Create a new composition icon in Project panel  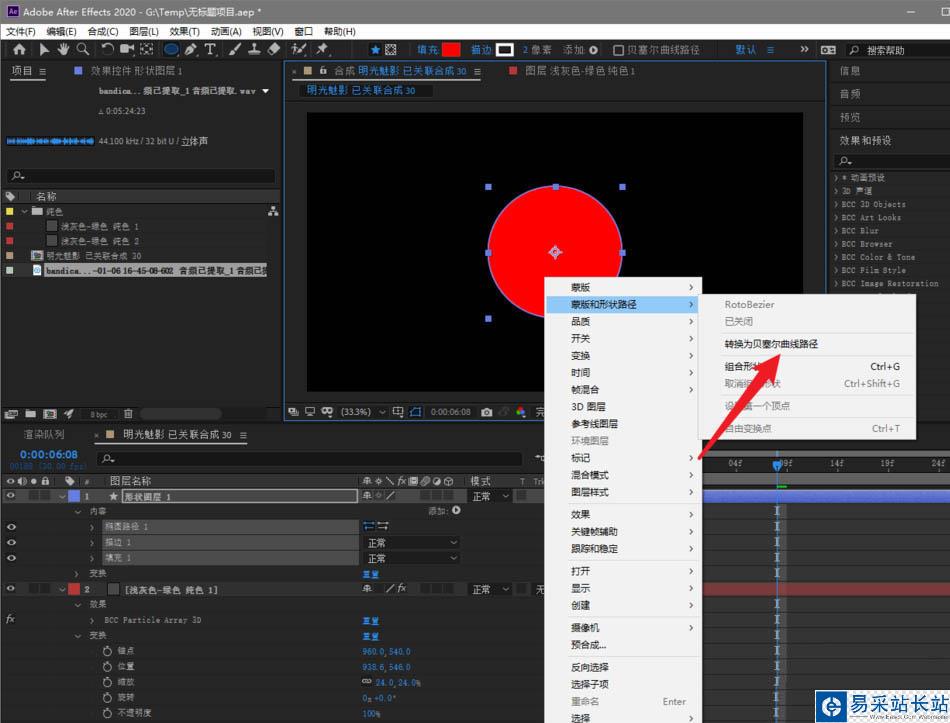tap(50, 415)
